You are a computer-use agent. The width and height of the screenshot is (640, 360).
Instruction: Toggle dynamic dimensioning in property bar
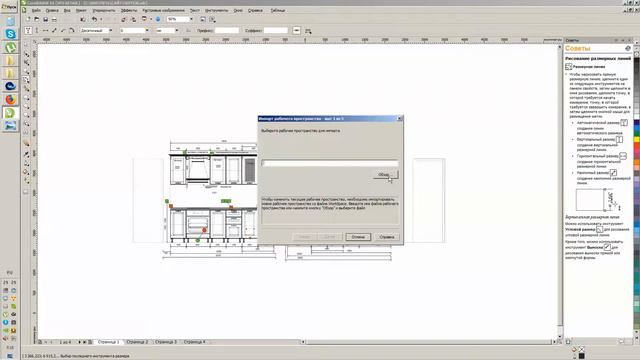coord(296,31)
